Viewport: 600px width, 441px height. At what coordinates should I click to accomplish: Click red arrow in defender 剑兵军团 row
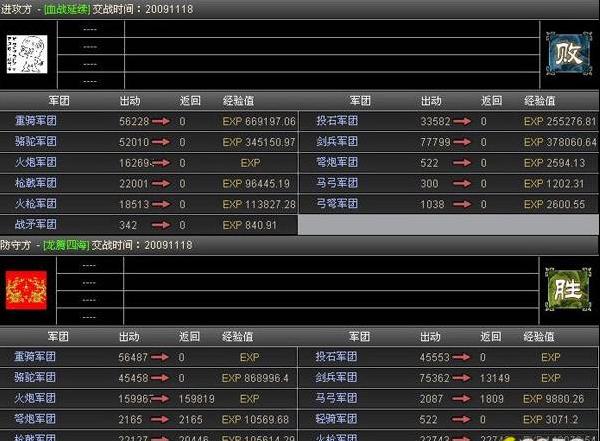click(x=460, y=378)
